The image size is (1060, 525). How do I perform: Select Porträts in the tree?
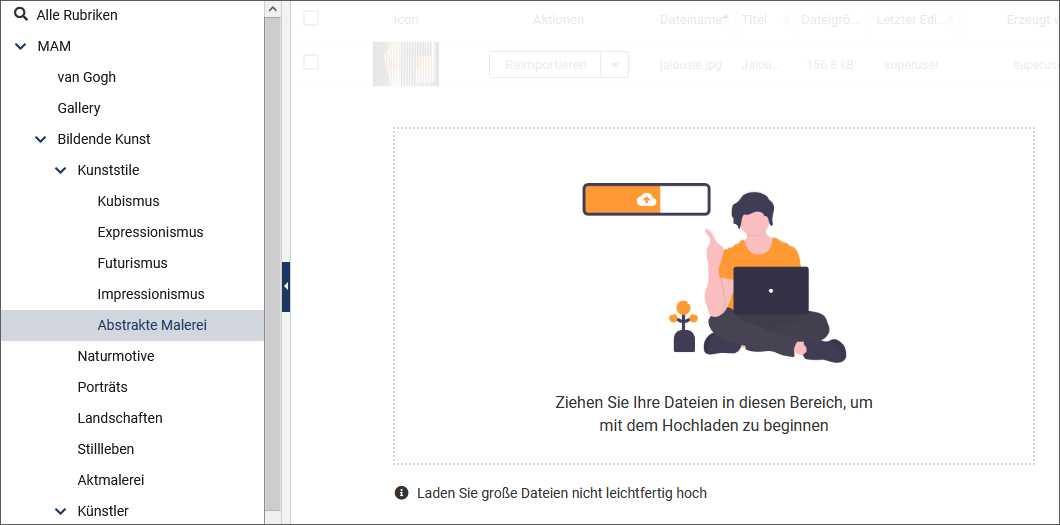[102, 387]
